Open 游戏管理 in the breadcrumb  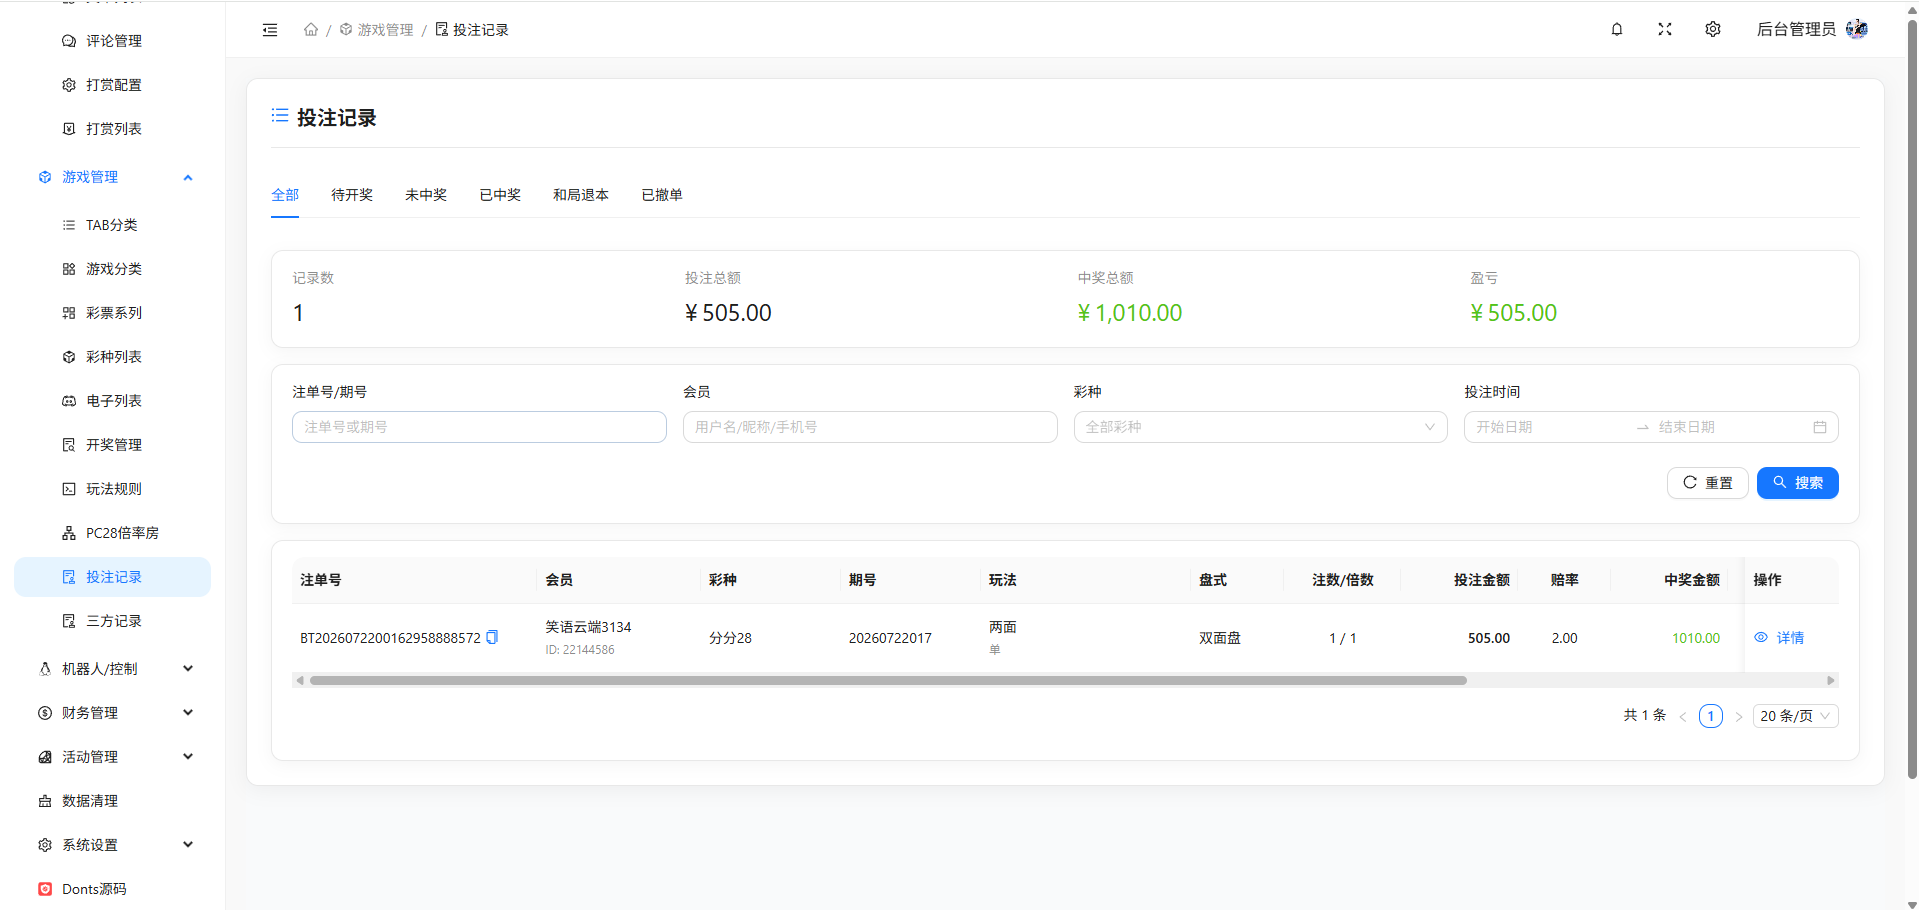point(377,30)
